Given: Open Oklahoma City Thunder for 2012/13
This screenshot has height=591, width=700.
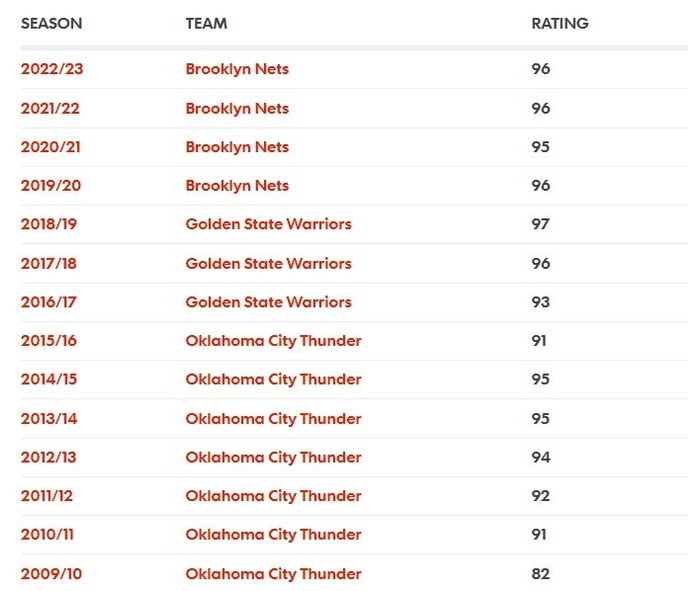Looking at the screenshot, I should point(273,457).
